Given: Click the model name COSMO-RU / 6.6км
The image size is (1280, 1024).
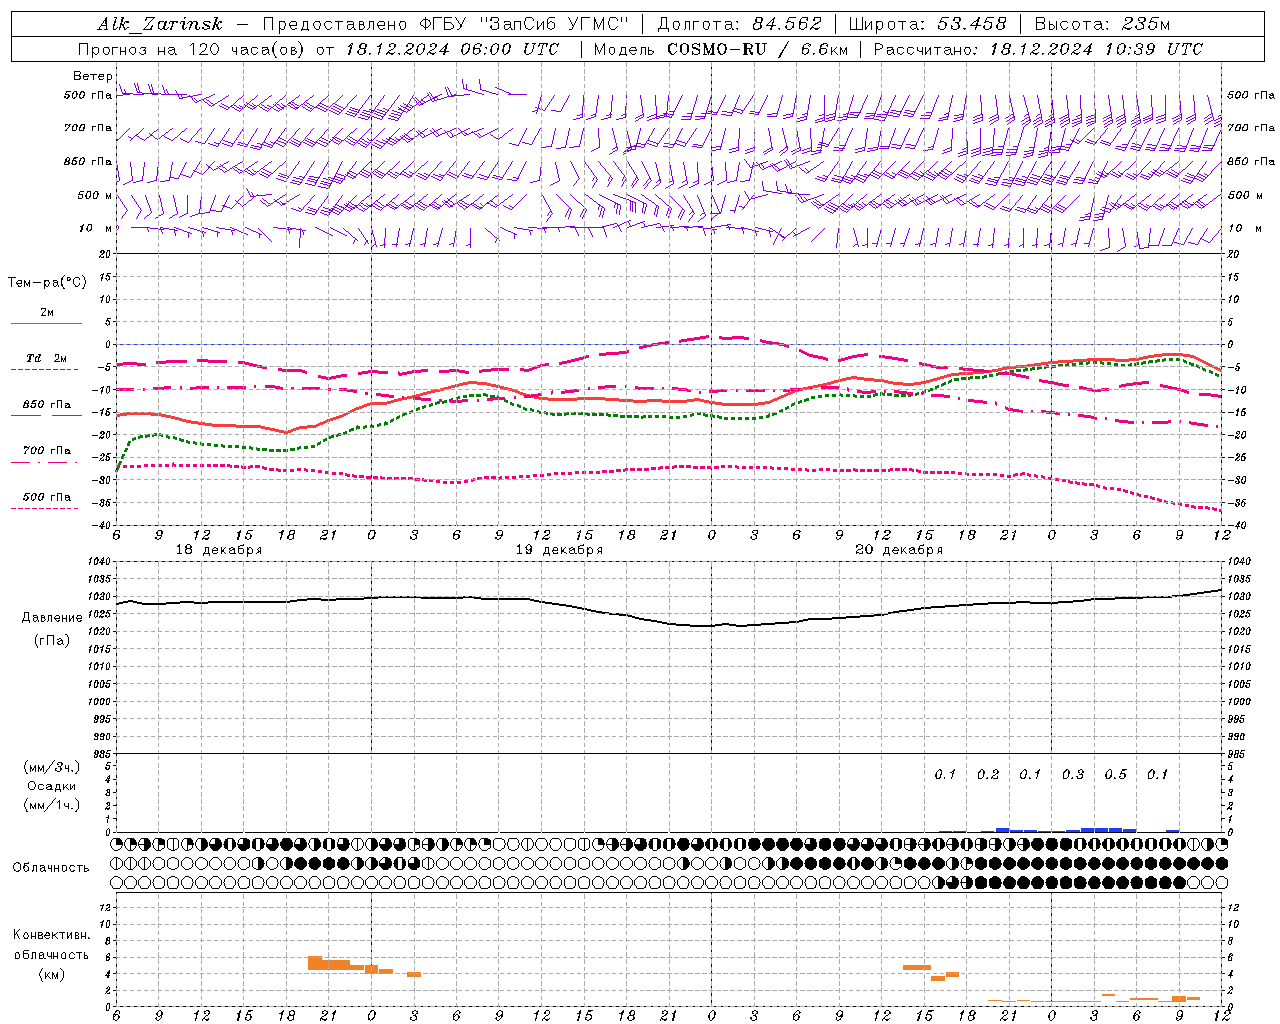Looking at the screenshot, I should (757, 49).
